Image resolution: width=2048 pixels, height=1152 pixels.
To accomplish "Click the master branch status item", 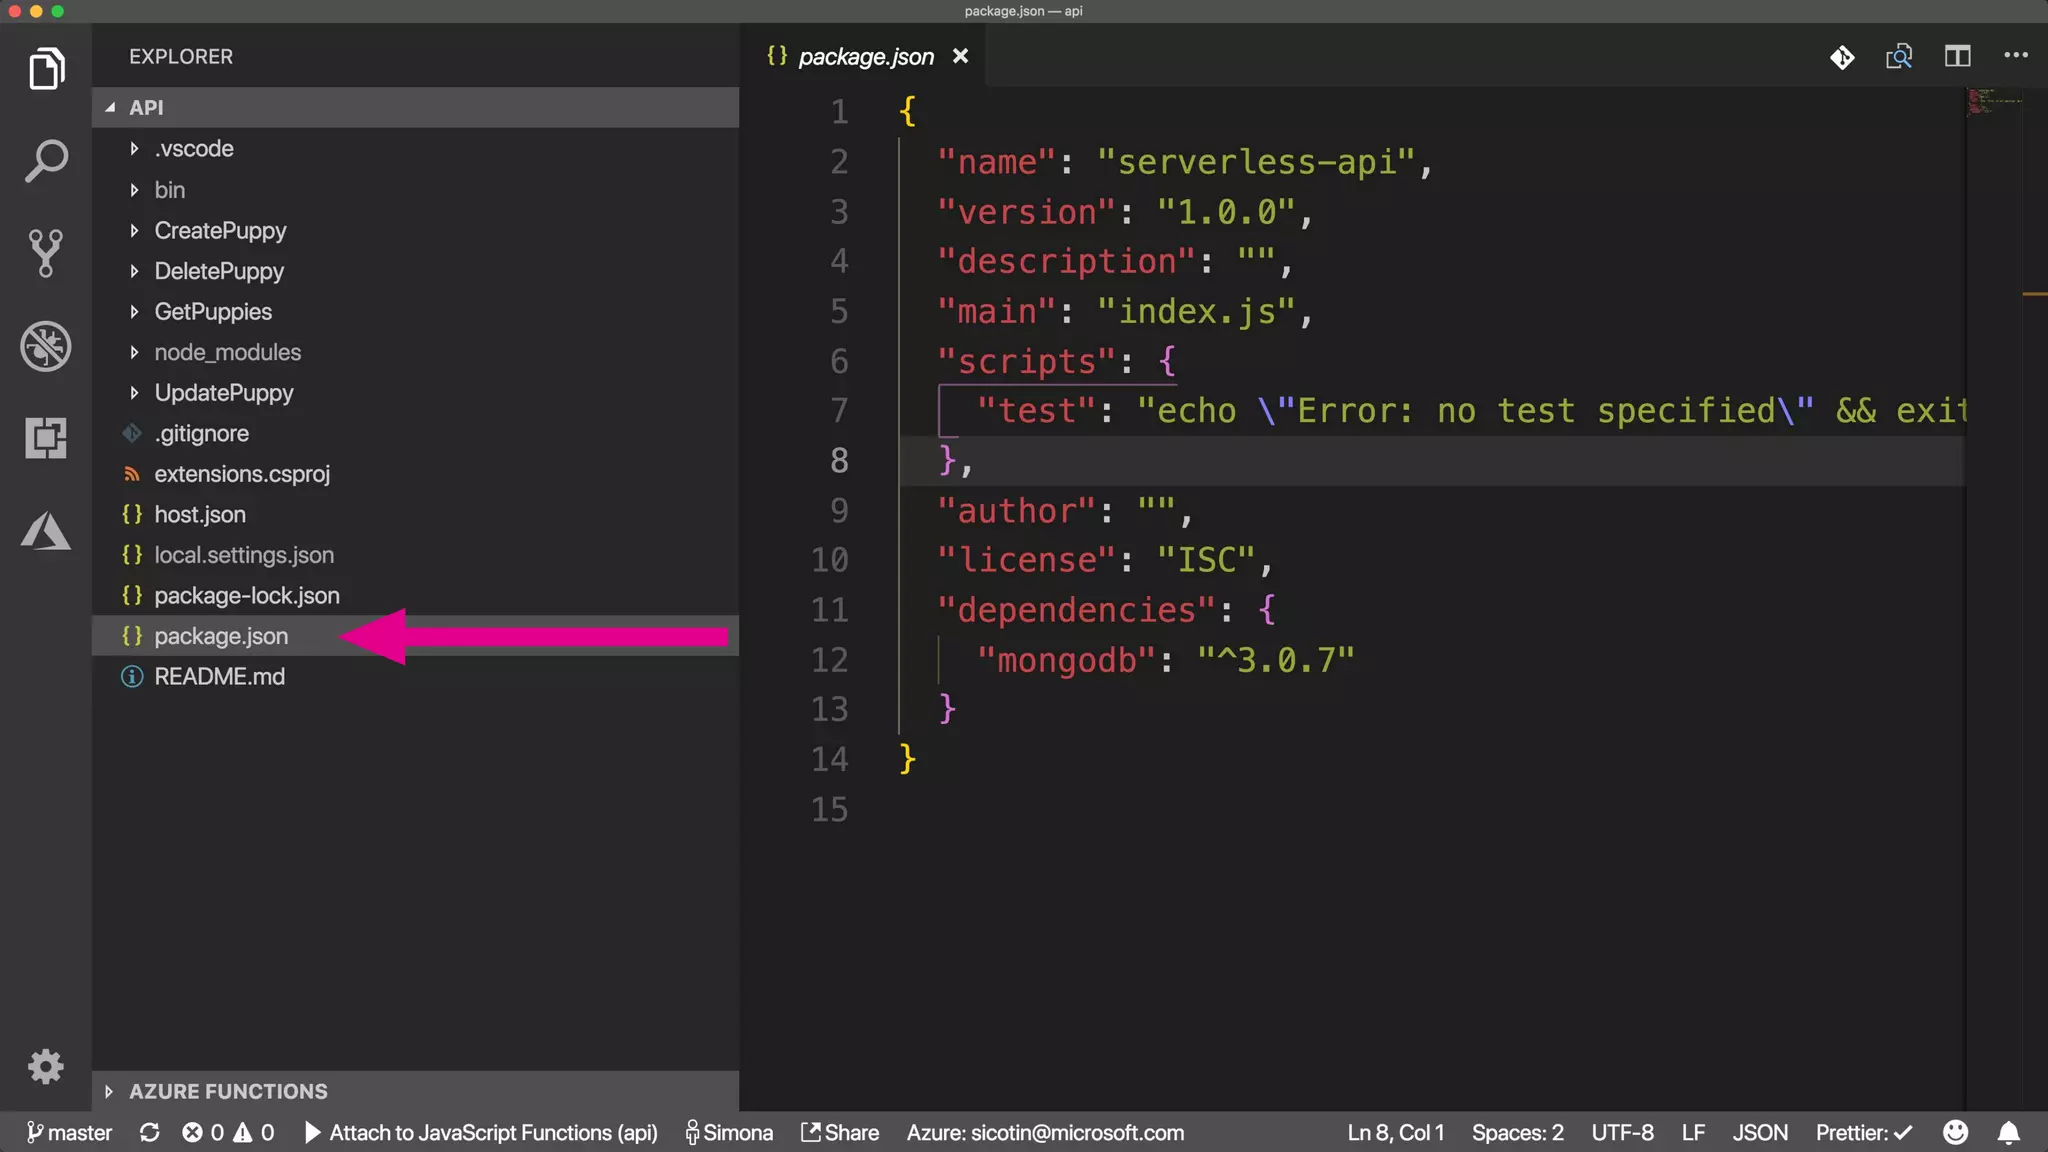I will pyautogui.click(x=70, y=1132).
